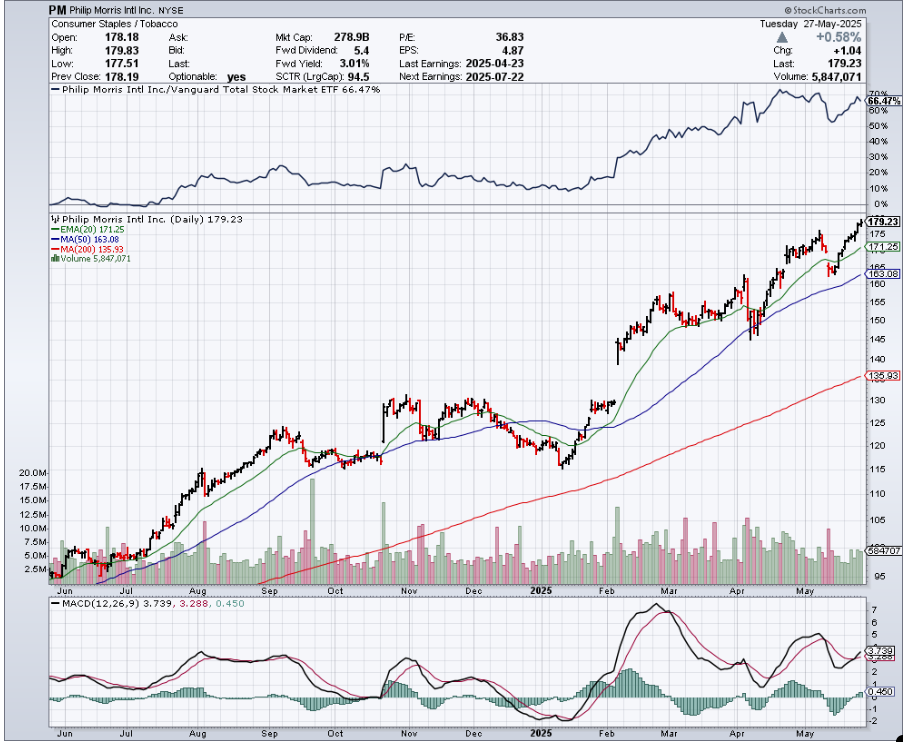Select the percent change +0.58%
Screen dimensions: 903x742
click(x=838, y=37)
